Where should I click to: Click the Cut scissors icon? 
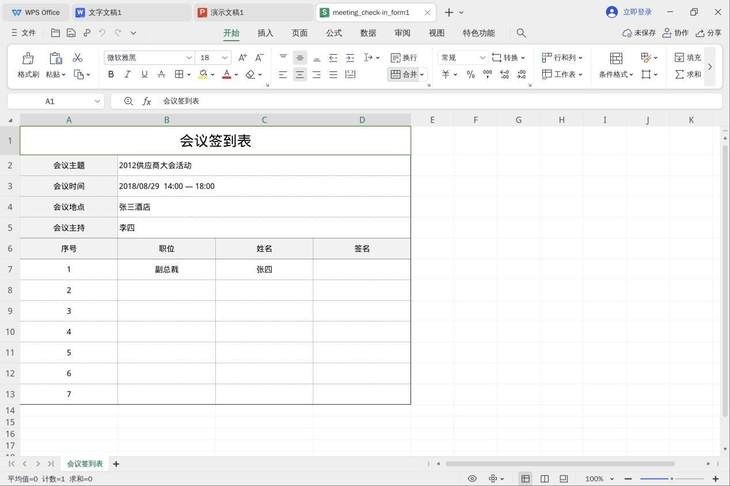(77, 58)
